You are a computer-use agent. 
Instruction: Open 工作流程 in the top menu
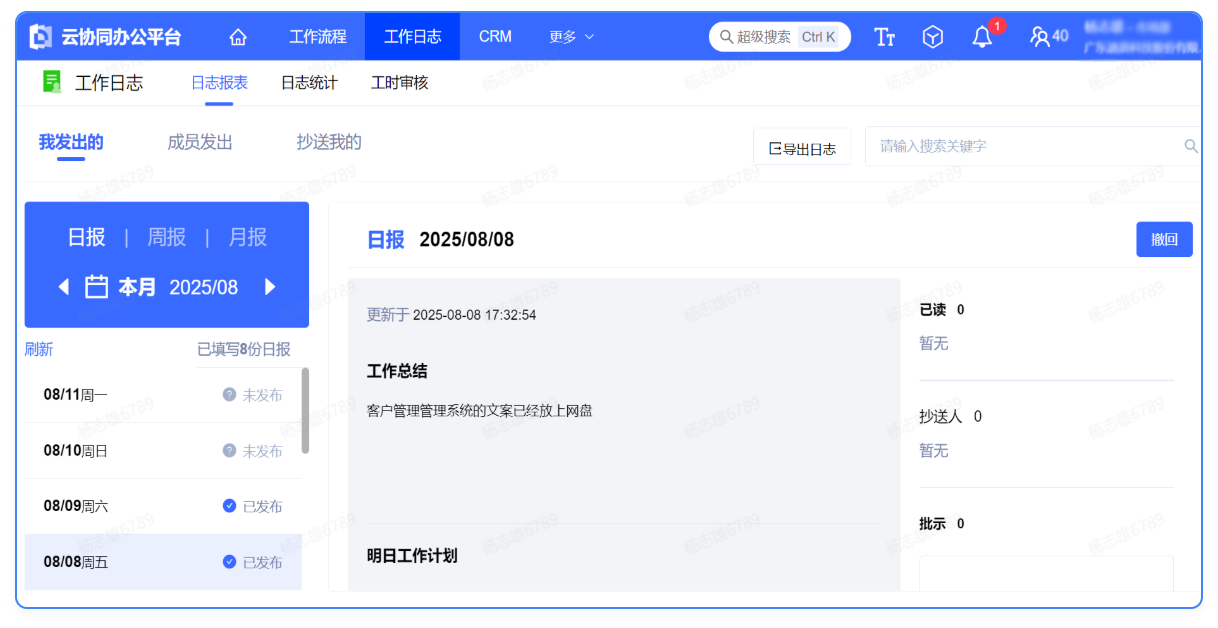click(x=318, y=37)
